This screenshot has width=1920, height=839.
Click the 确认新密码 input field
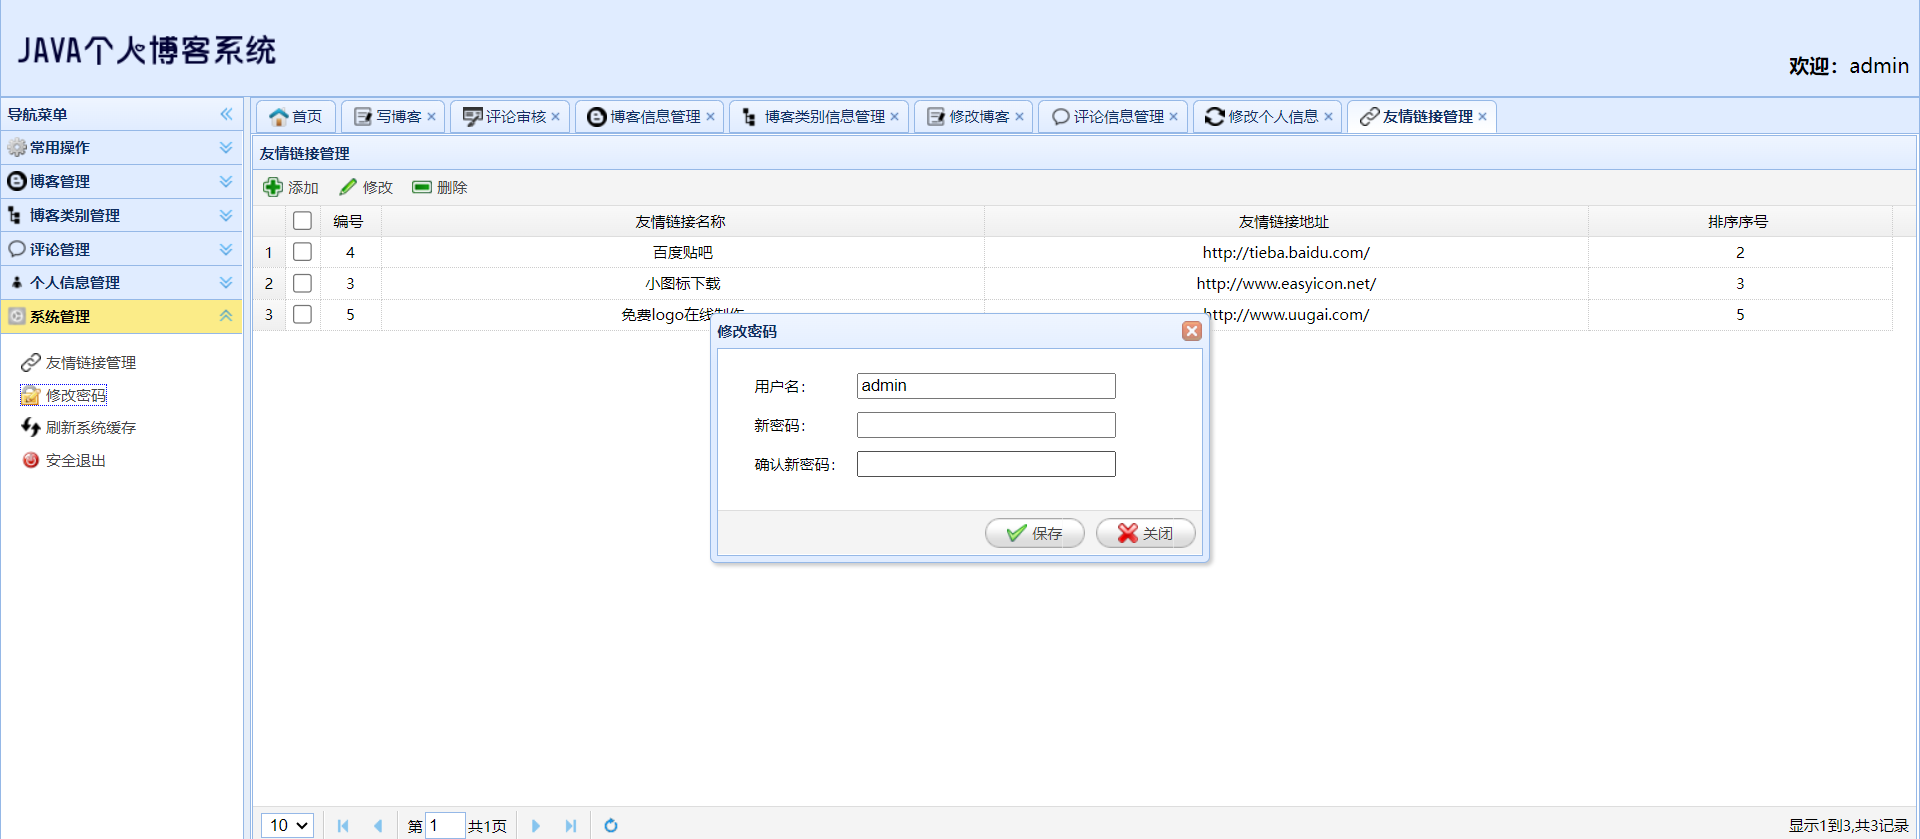(x=986, y=464)
